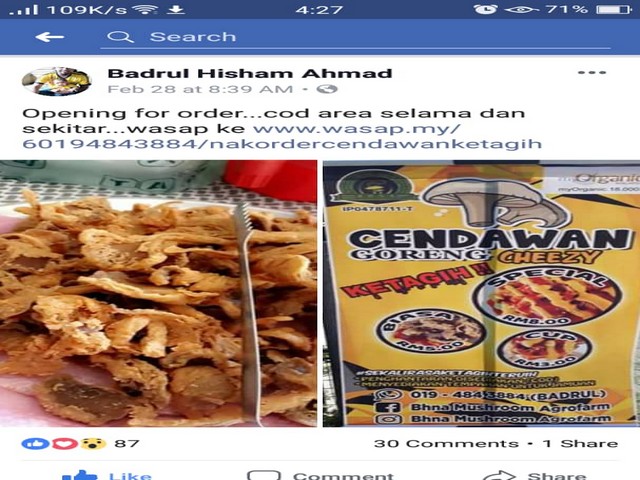Focus the Search input field
Viewport: 640px width, 480px height.
click(355, 37)
